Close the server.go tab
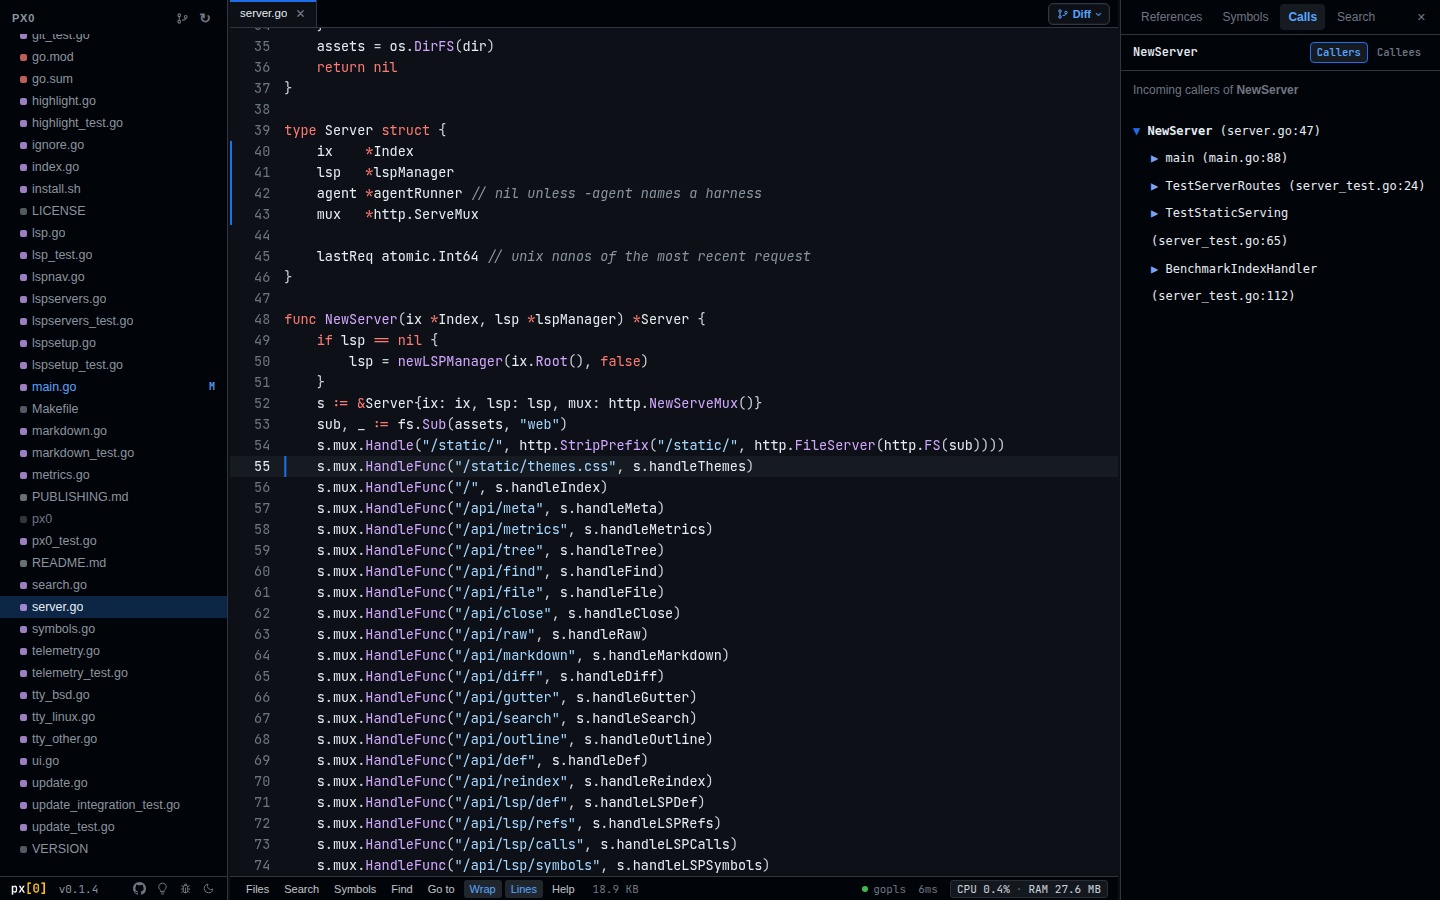 tap(300, 14)
